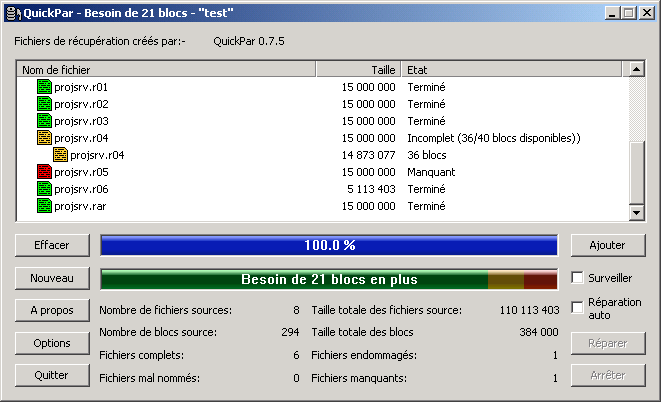The image size is (661, 402).
Task: Click the green icon beside projsrv.rar
Action: coord(44,206)
